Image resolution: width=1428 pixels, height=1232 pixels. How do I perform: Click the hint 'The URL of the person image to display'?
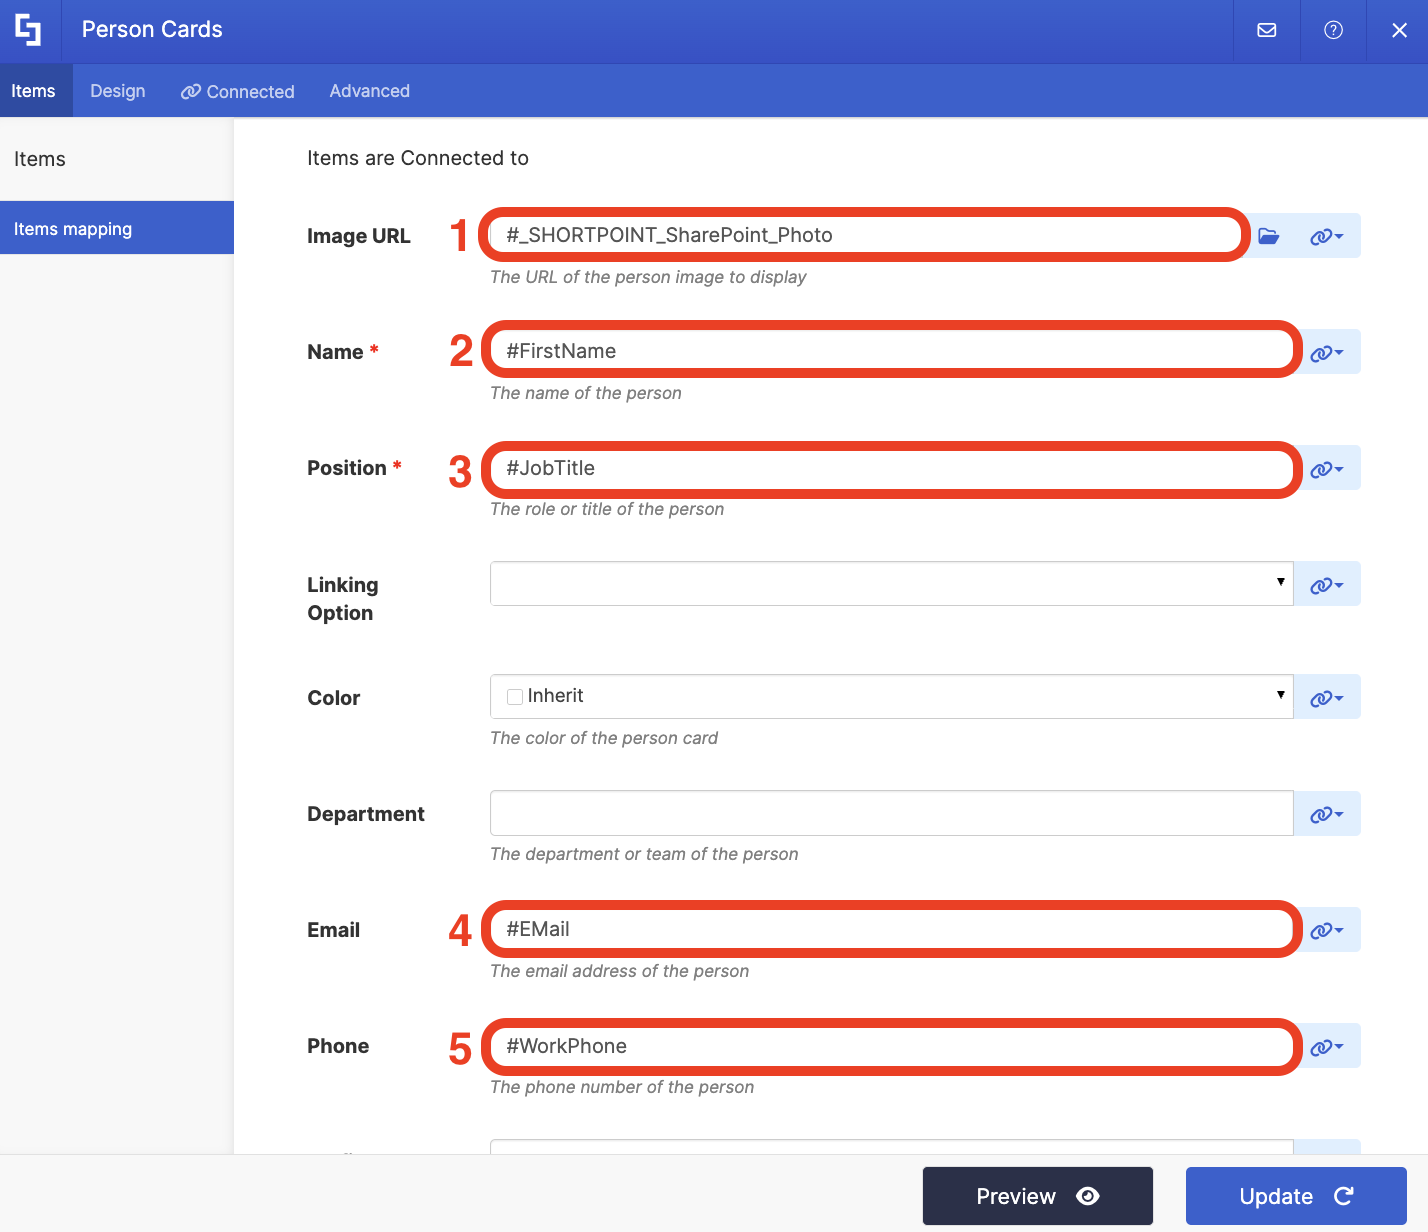(x=648, y=277)
